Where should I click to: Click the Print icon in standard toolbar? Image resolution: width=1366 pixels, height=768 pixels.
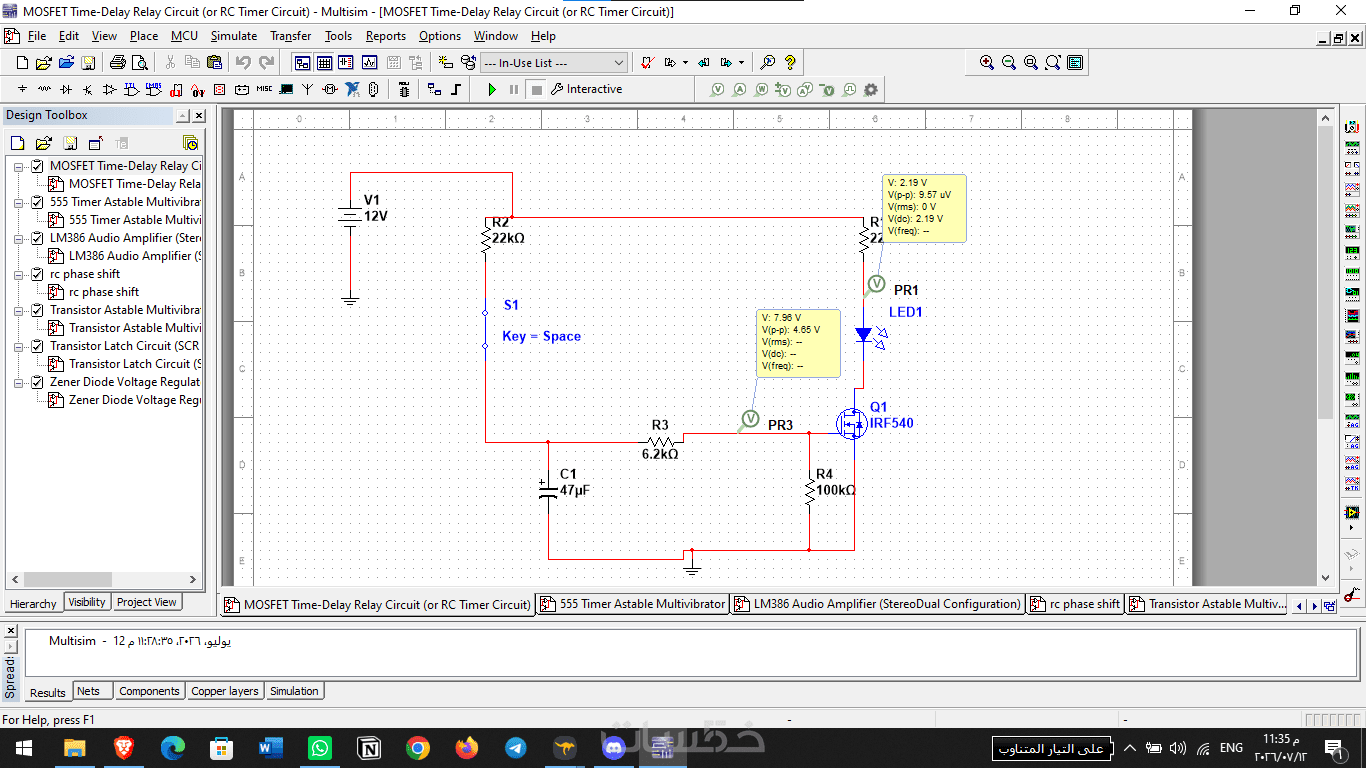tap(117, 62)
